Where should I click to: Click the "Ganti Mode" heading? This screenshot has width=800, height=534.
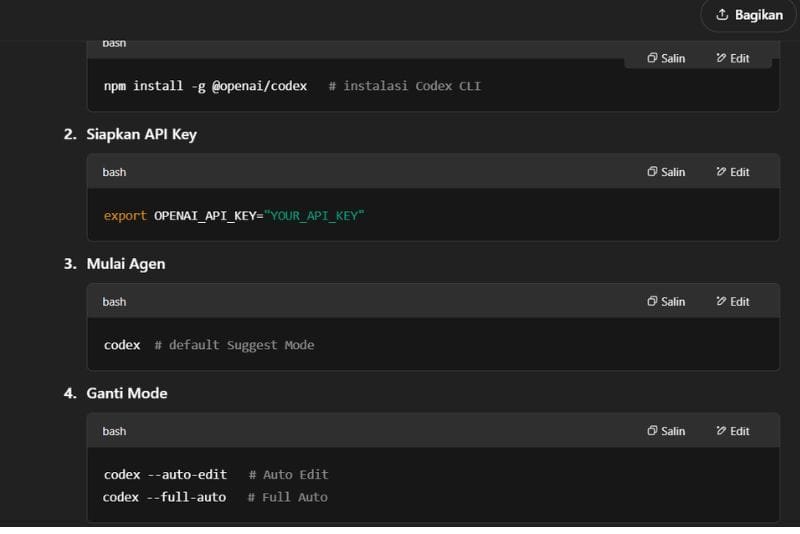tap(127, 394)
